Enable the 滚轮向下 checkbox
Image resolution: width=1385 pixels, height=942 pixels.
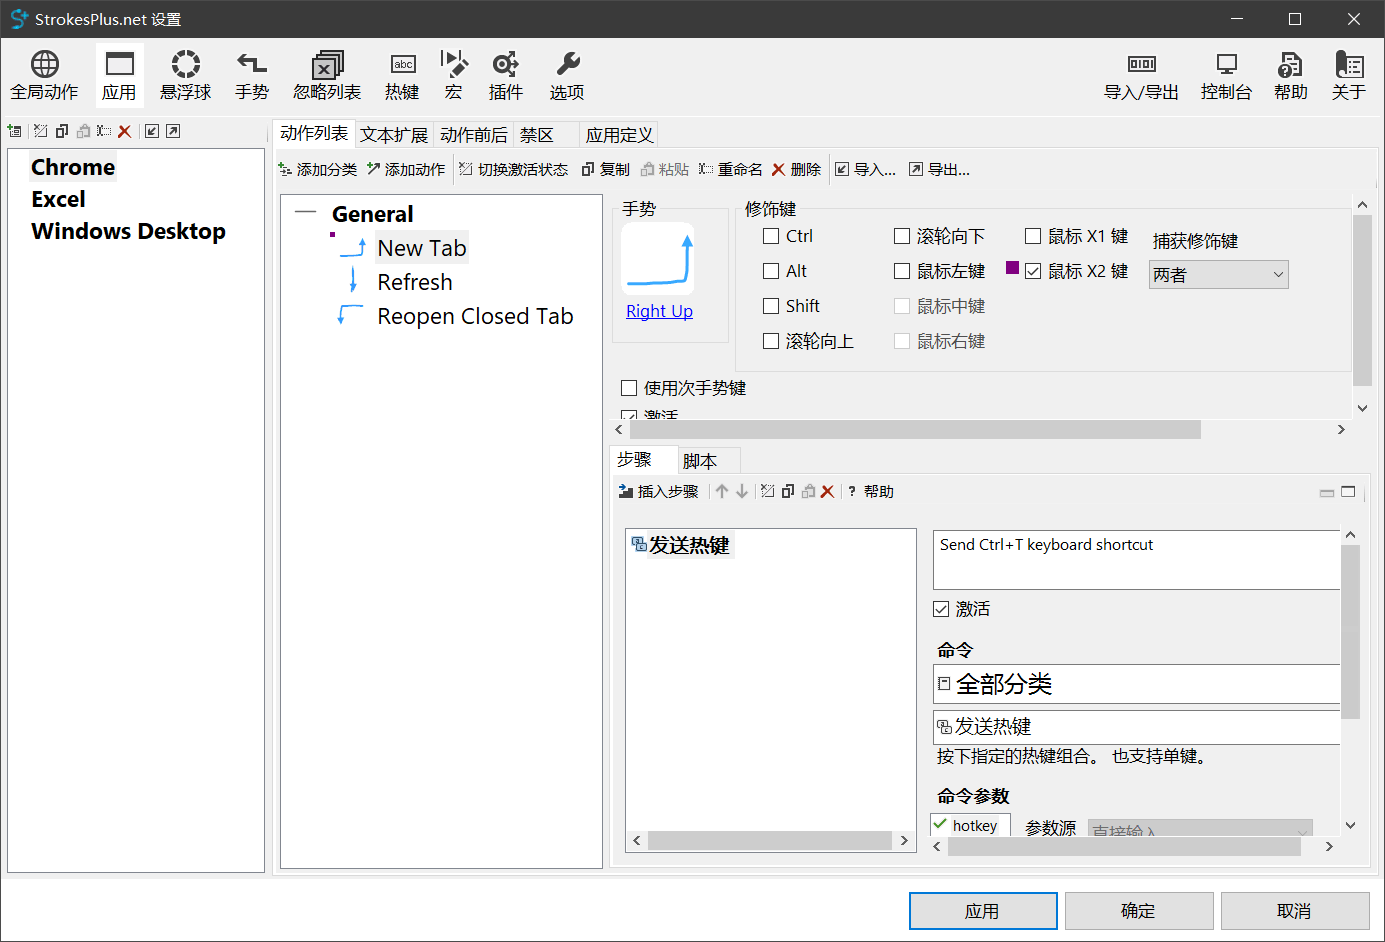pyautogui.click(x=902, y=236)
